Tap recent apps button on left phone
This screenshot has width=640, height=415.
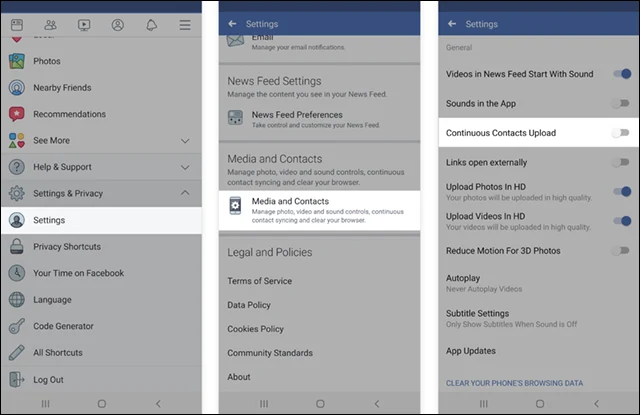tap(45, 404)
